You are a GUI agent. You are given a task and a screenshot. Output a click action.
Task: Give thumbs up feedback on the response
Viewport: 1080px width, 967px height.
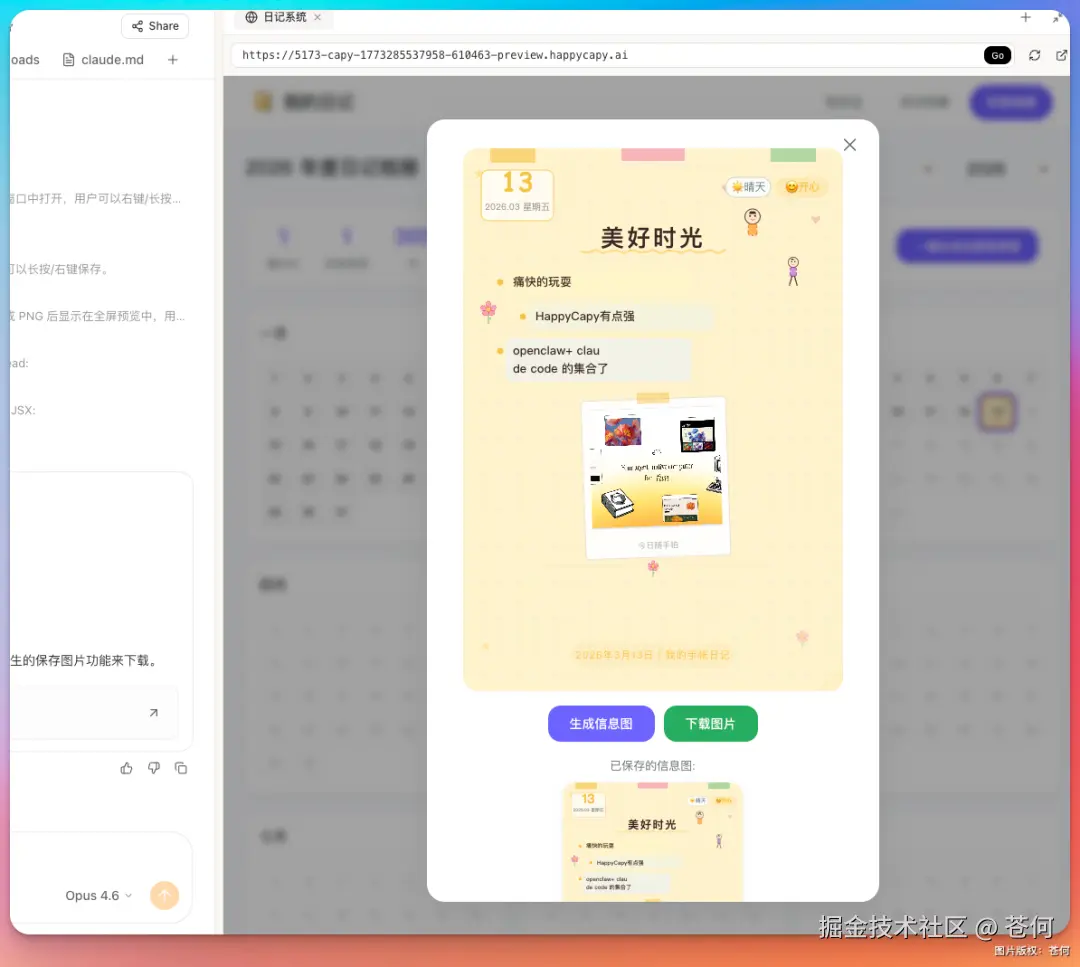pyautogui.click(x=127, y=768)
